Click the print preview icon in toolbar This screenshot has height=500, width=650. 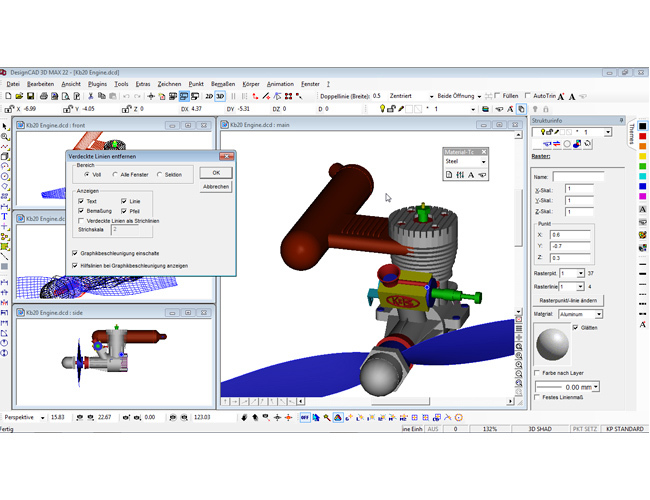[65, 96]
